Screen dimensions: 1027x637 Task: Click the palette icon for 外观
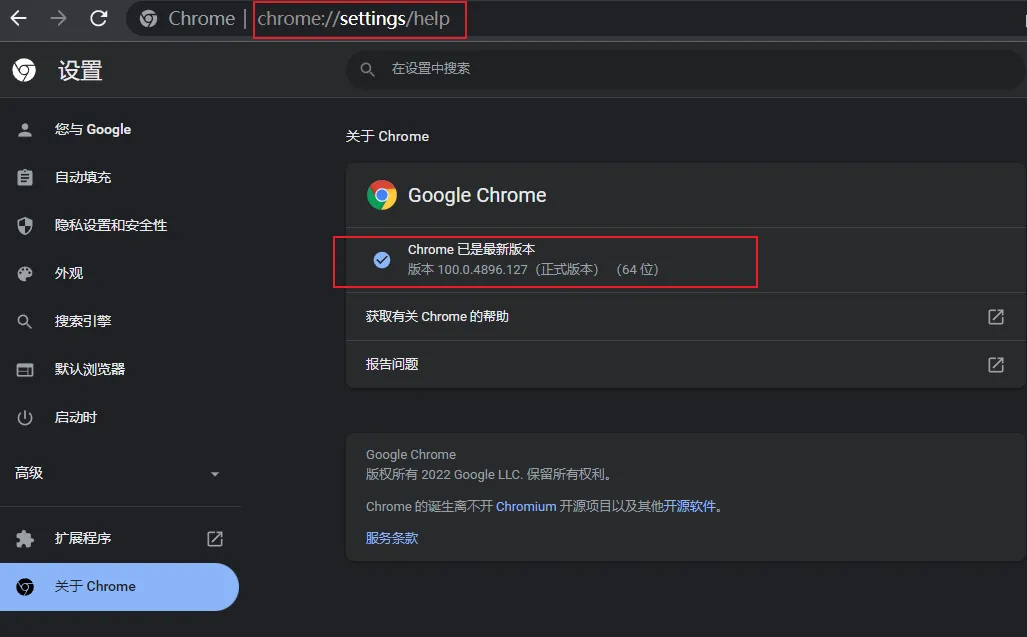(x=25, y=274)
